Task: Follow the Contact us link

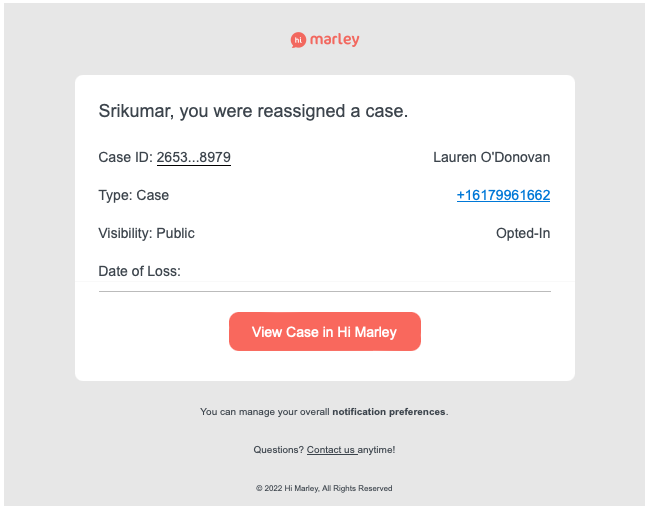Action: pyautogui.click(x=331, y=450)
